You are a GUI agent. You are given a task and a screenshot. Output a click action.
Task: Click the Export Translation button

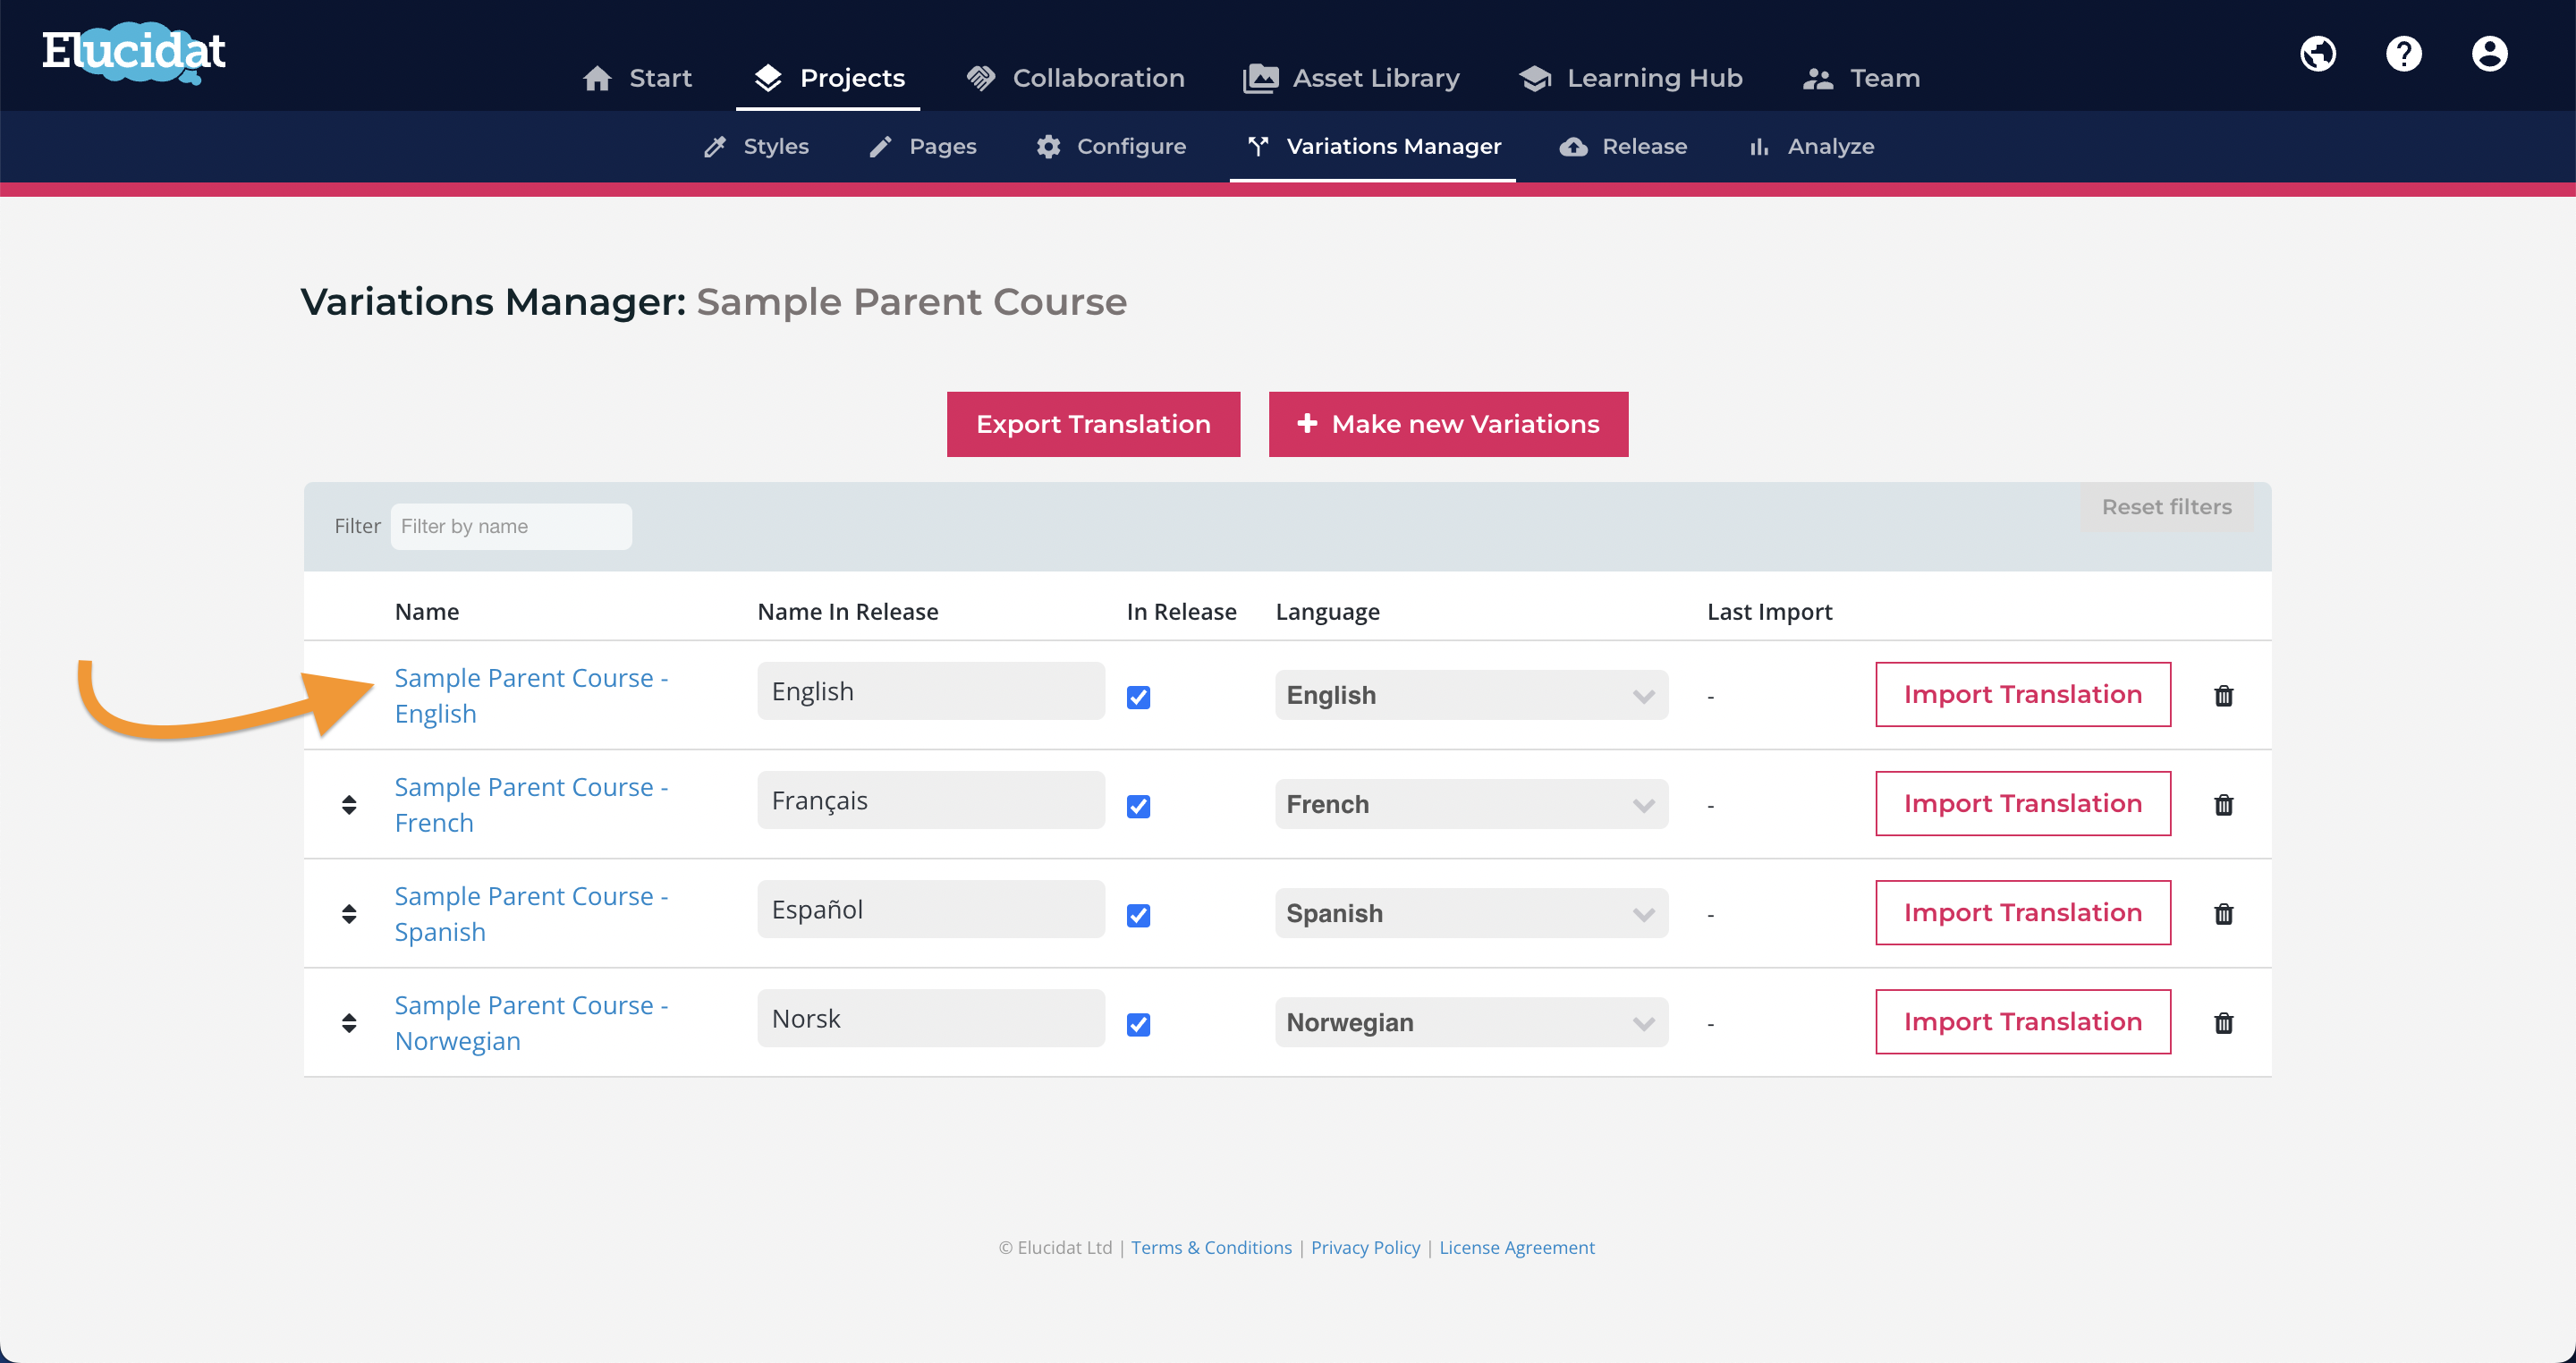click(x=1093, y=424)
